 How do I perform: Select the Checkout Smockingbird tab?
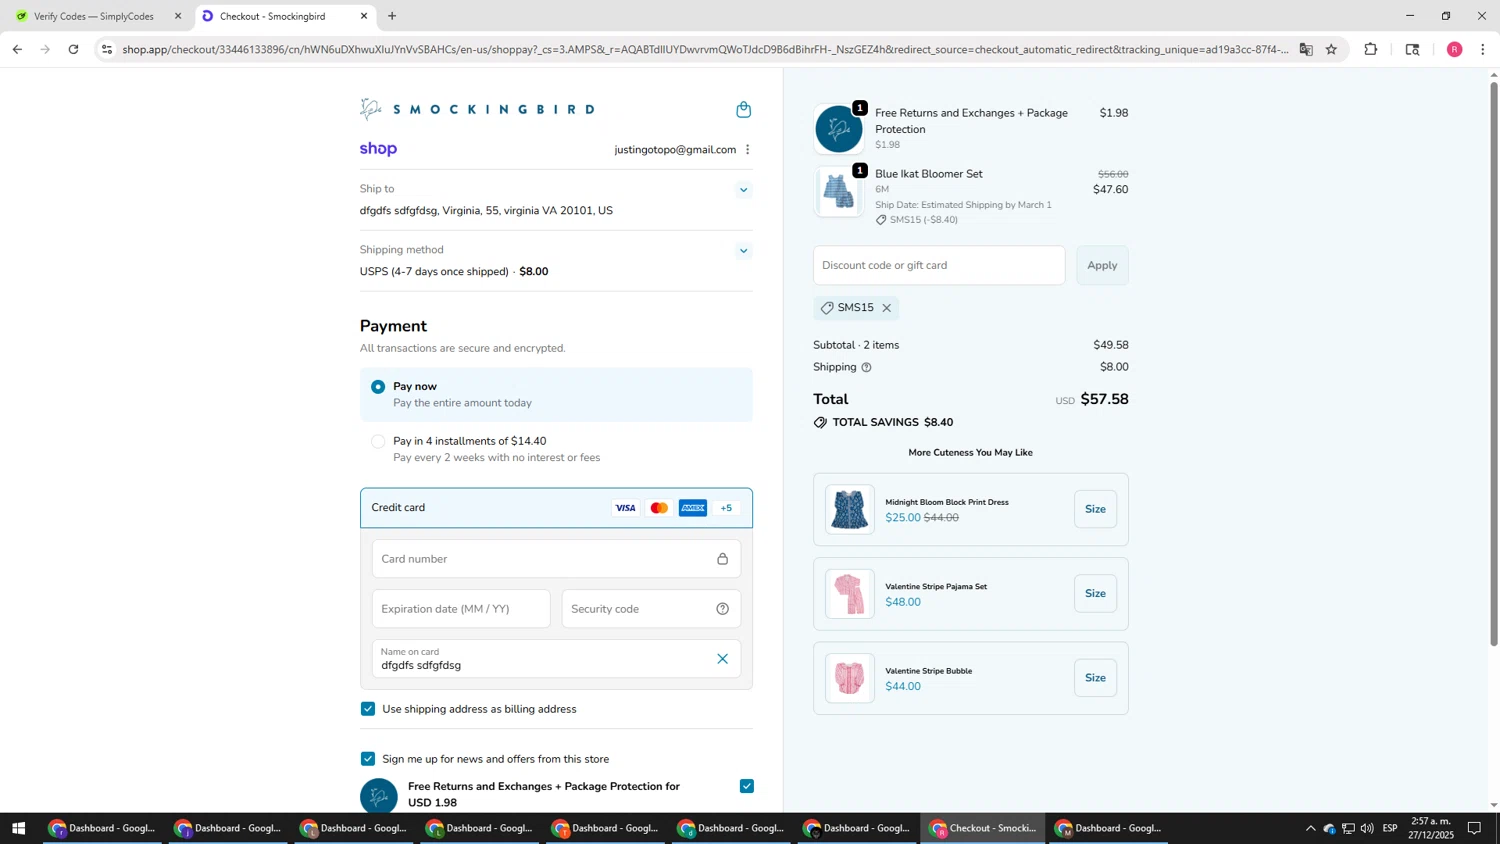tap(272, 16)
